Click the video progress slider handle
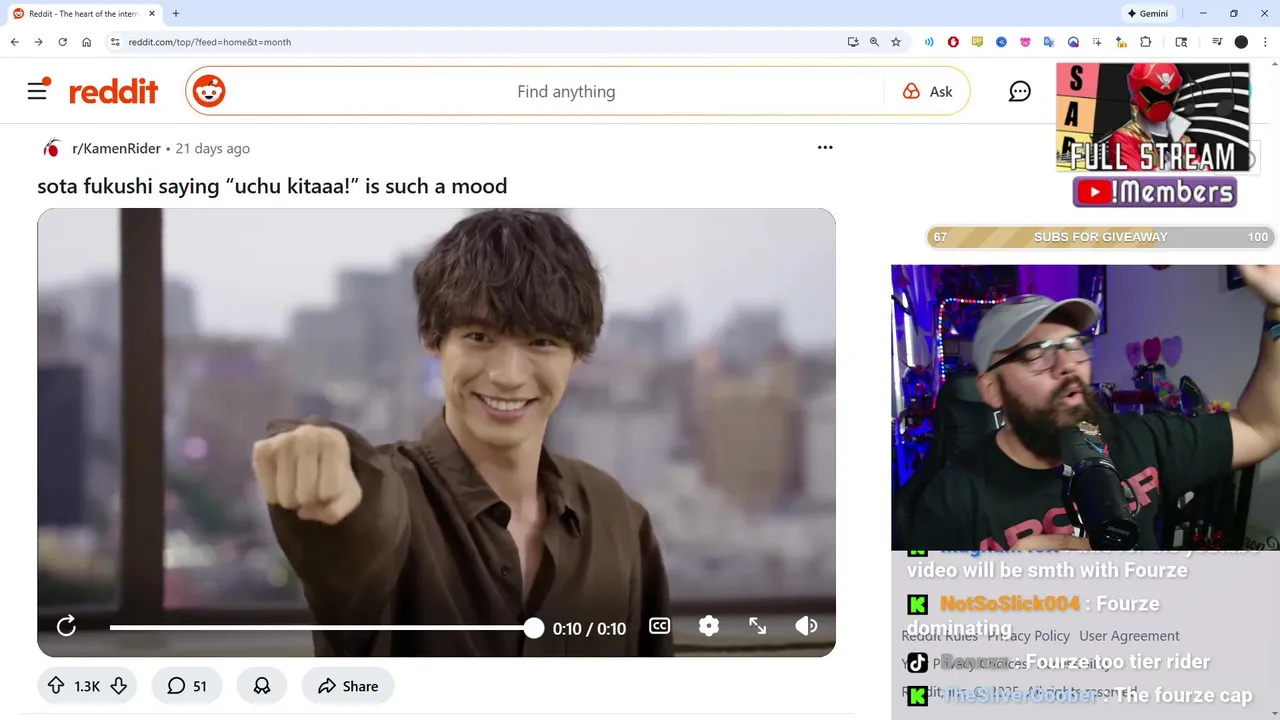The height and width of the screenshot is (720, 1280). click(x=534, y=628)
